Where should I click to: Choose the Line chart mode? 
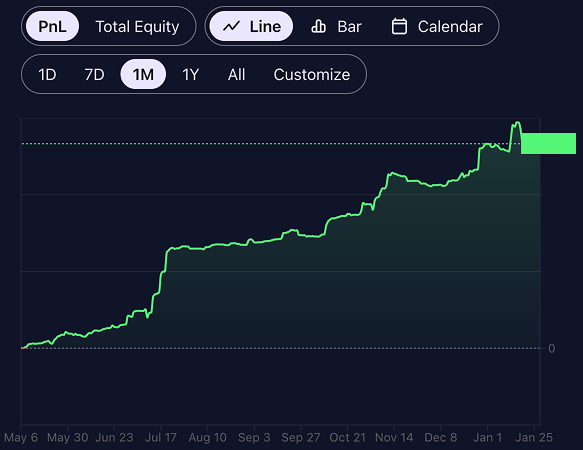coord(251,26)
